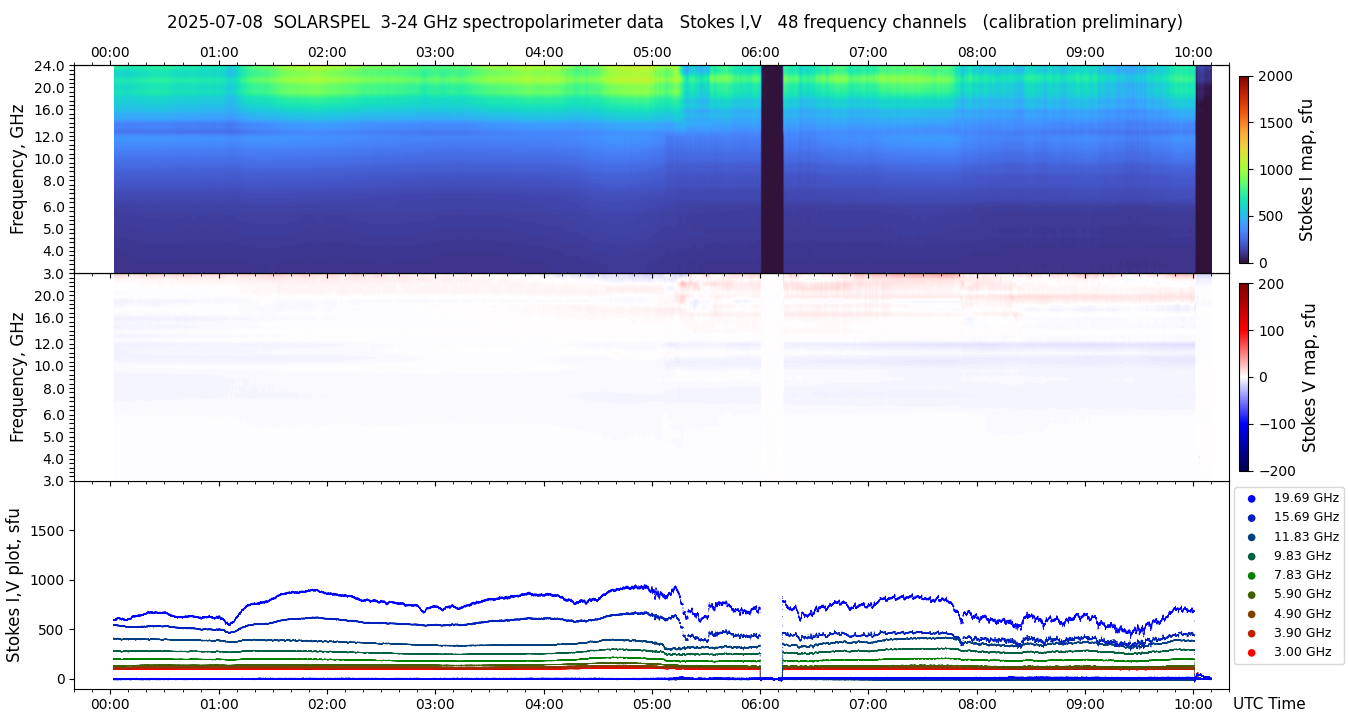
Task: Click the 15.69 GHz legend dot
Action: click(x=1251, y=517)
